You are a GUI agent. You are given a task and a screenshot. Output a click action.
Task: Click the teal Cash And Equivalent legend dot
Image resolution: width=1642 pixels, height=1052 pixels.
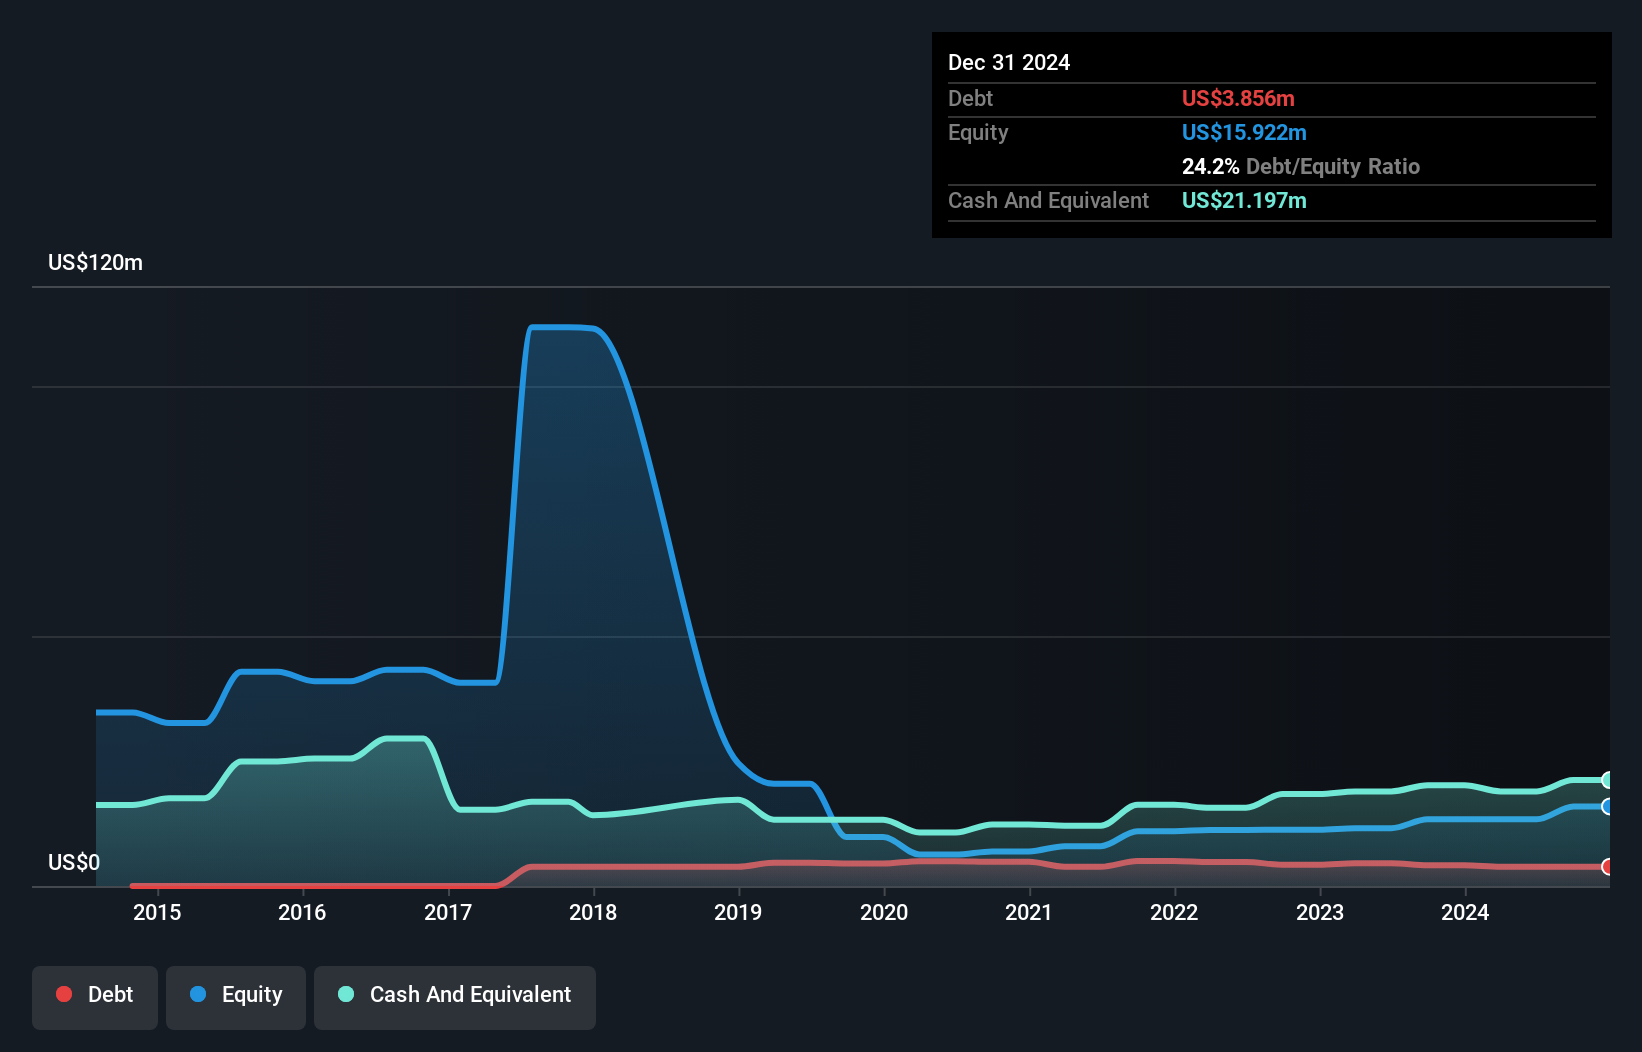346,994
